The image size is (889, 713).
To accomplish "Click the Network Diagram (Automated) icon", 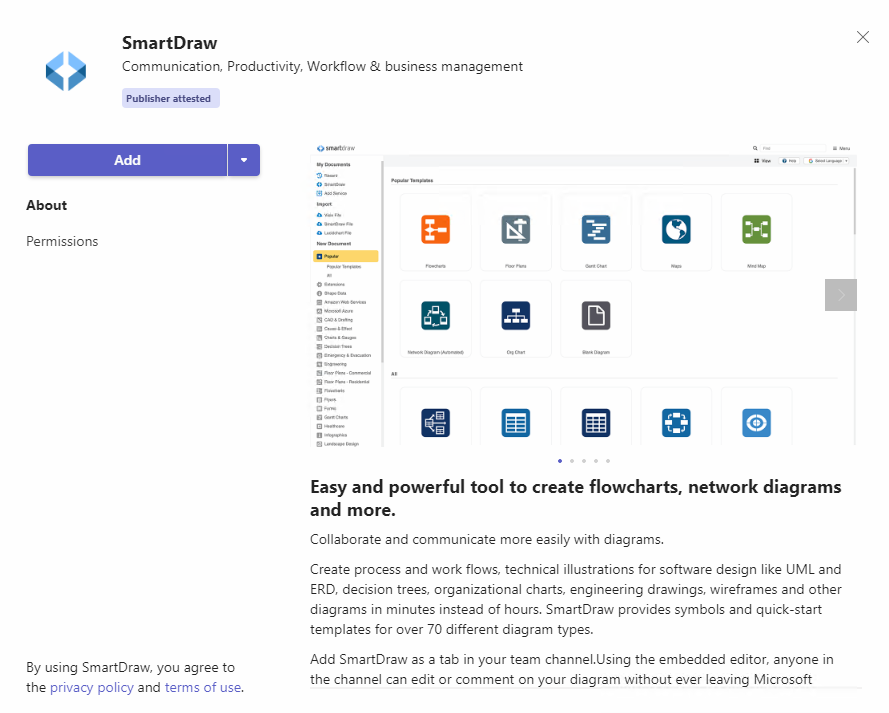I will 436,316.
